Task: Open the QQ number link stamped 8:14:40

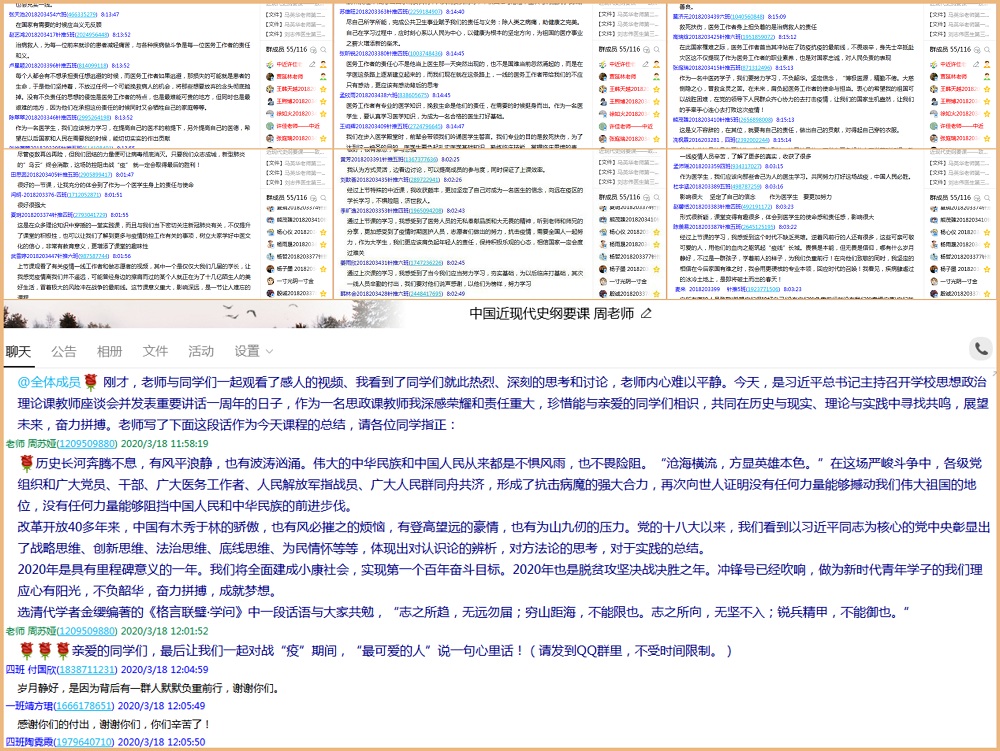Action: pyautogui.click(x=424, y=11)
